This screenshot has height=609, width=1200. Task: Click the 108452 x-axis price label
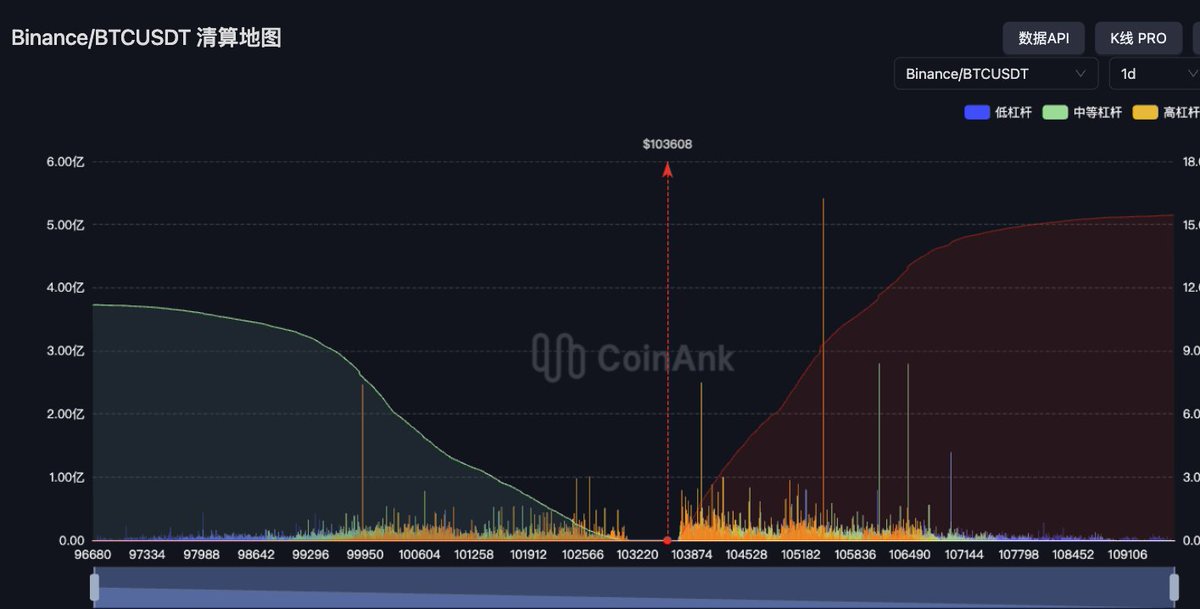pos(1073,555)
